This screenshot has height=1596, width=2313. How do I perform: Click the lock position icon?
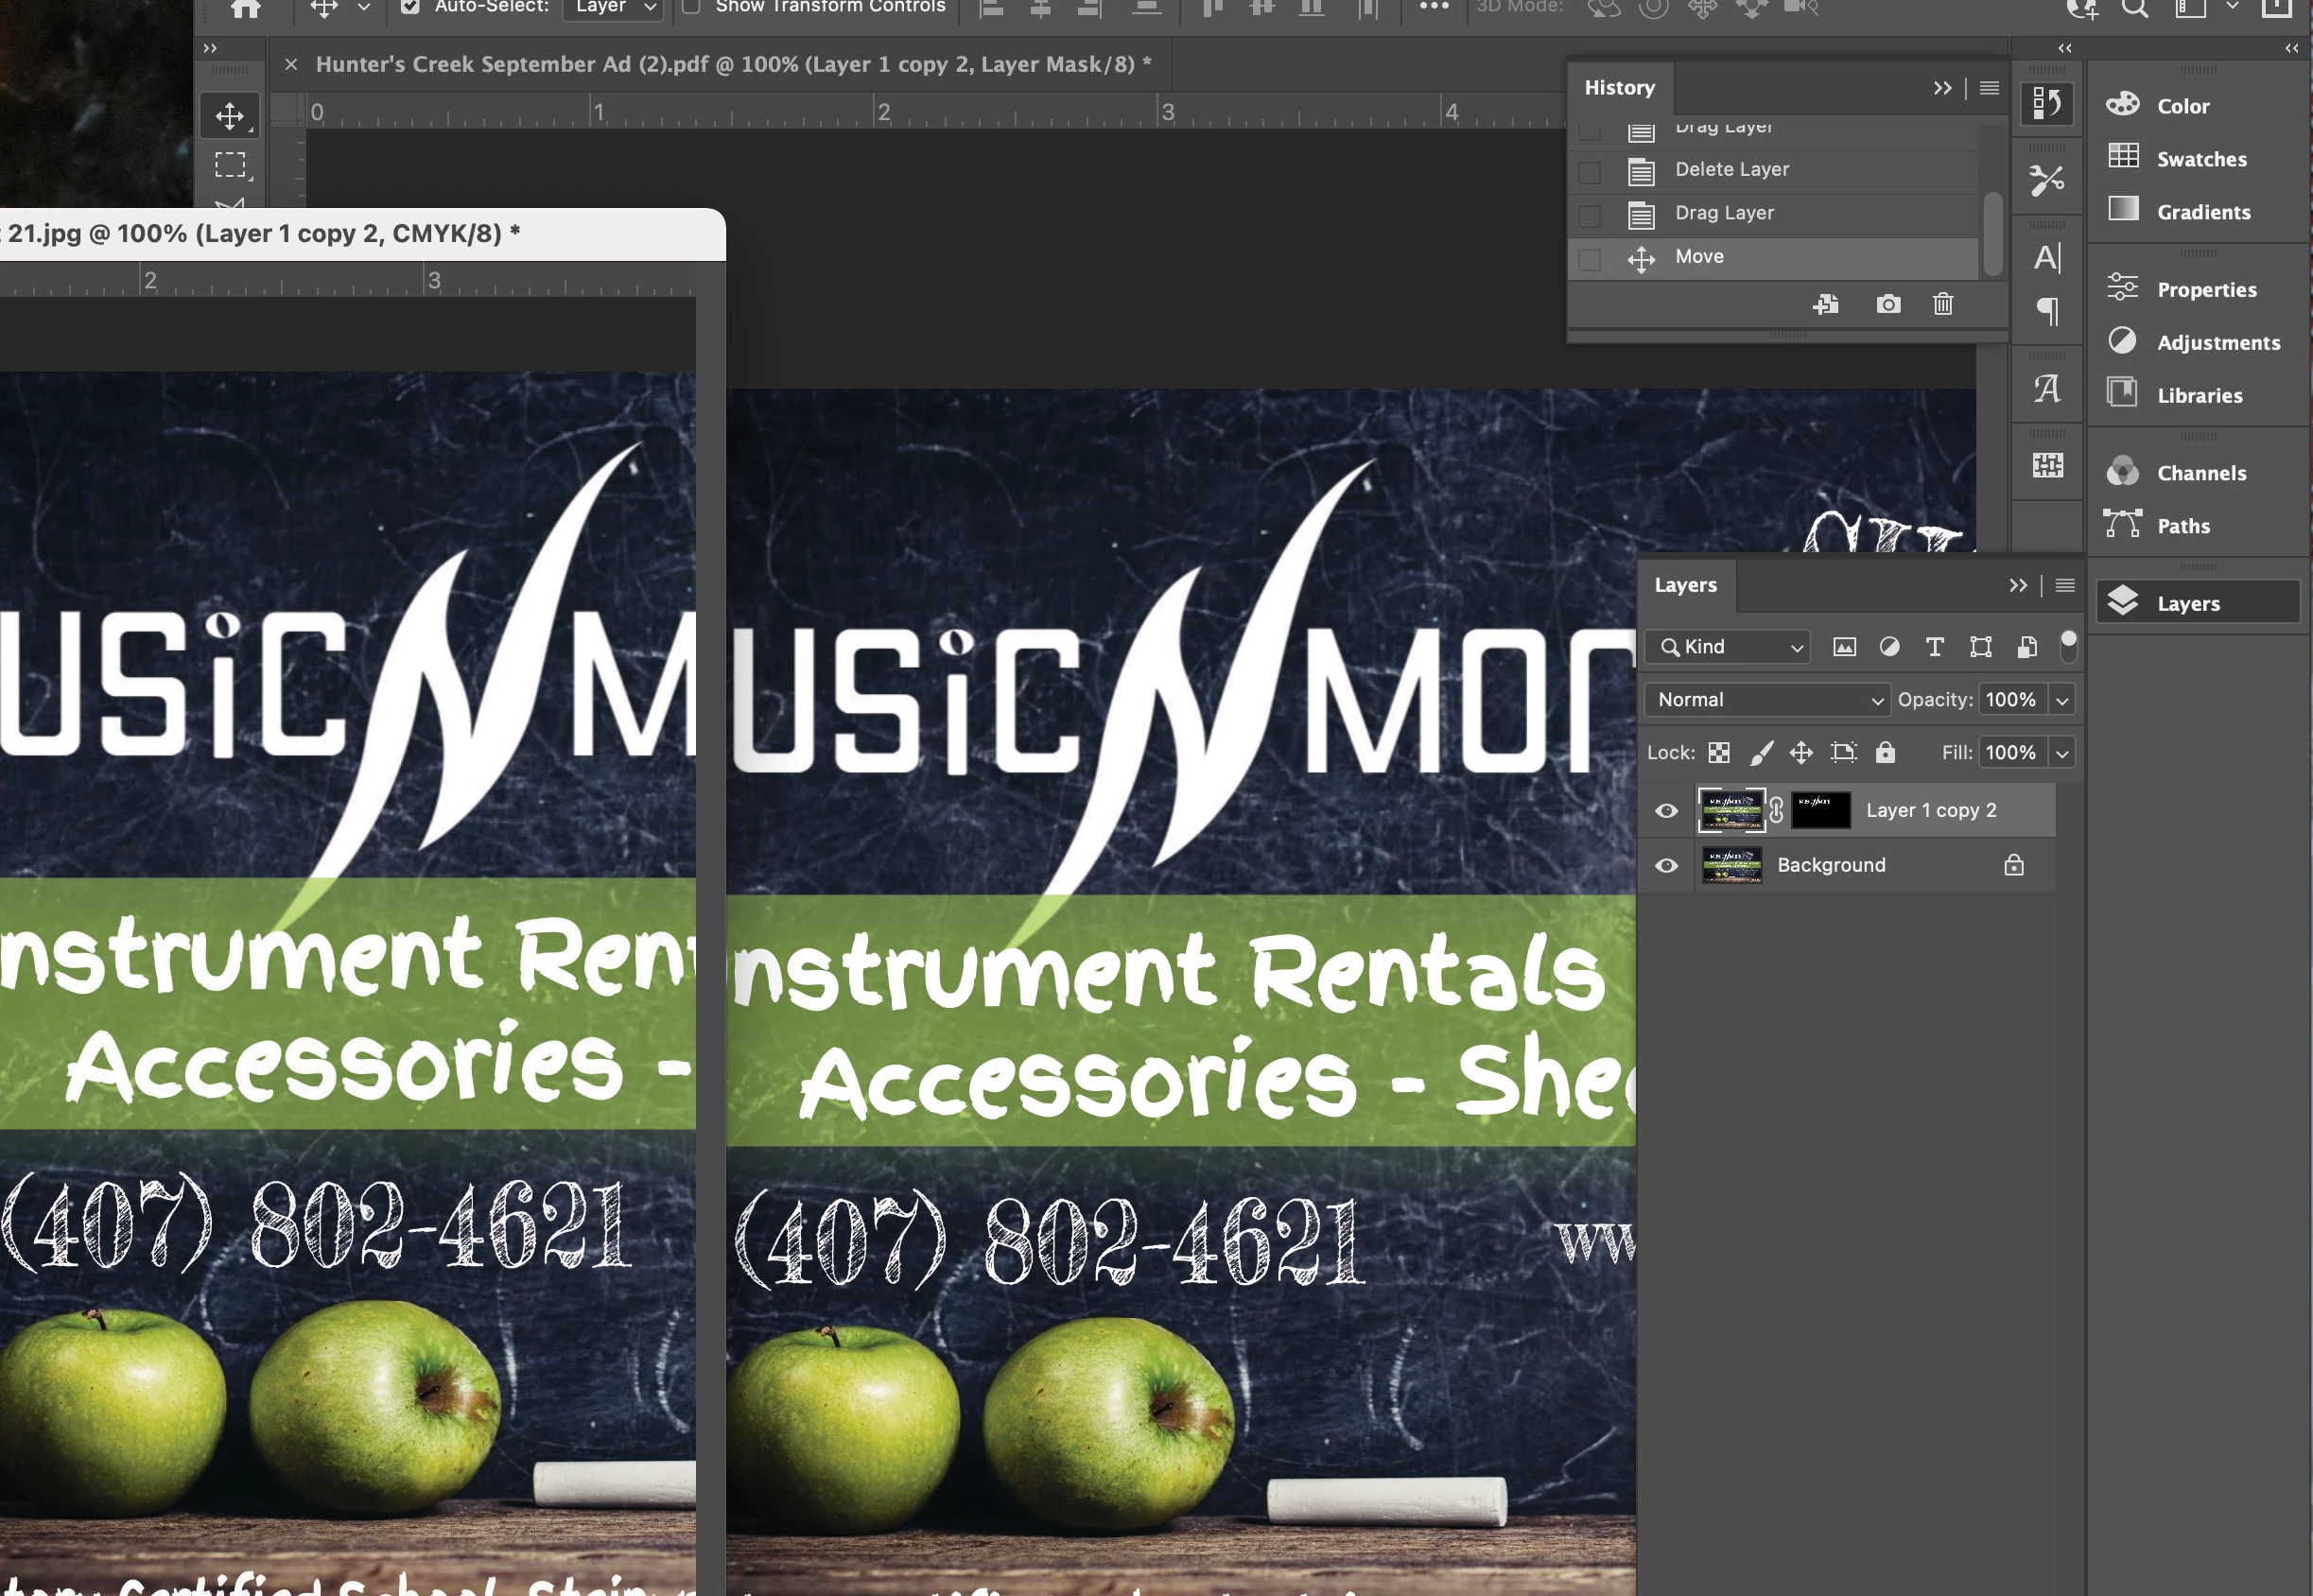[x=1800, y=753]
